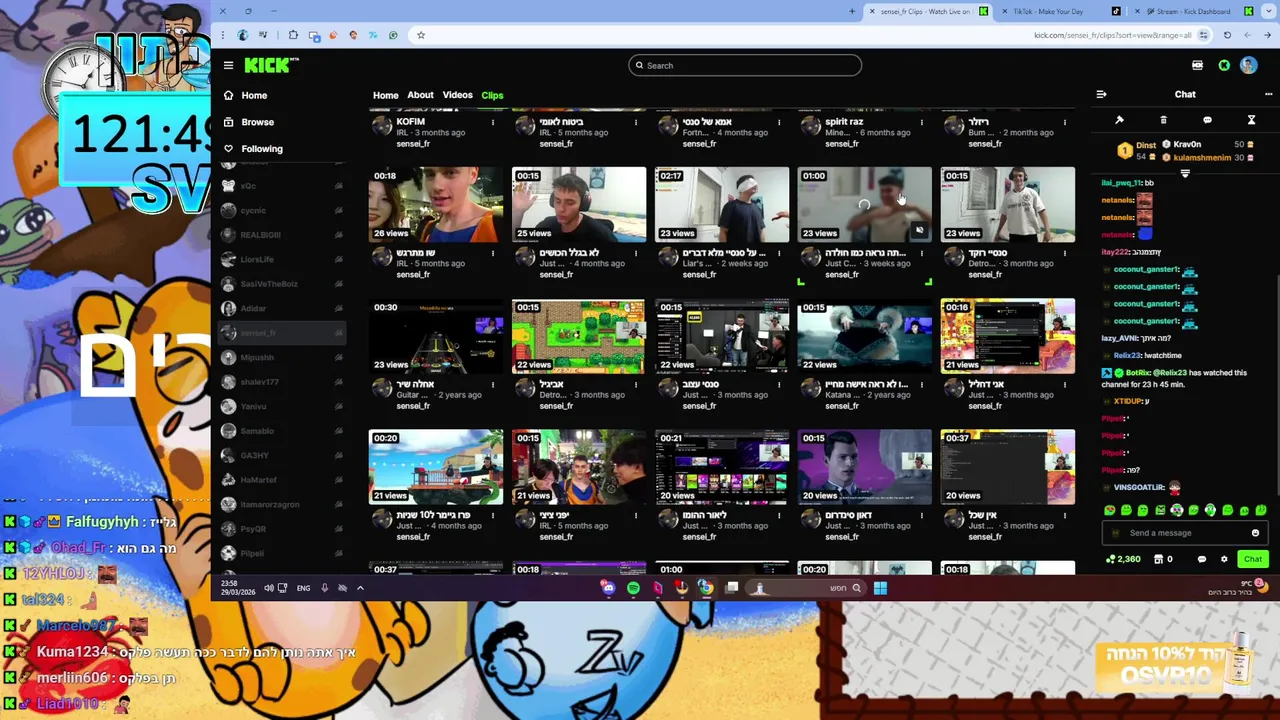
Task: Open options menu for the יפני ציצי clip
Action: point(635,515)
